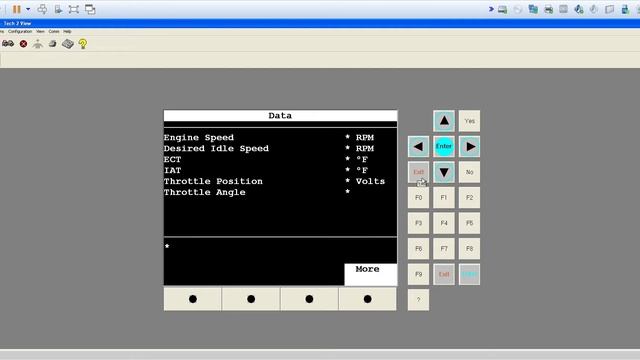Click the F3 function key
This screenshot has height=360, width=640.
click(x=418, y=223)
